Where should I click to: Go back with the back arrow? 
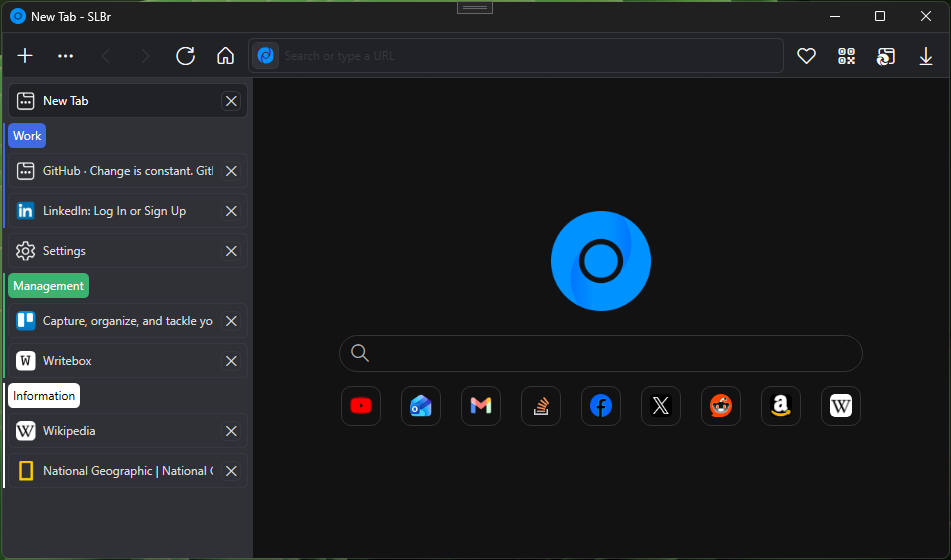[106, 56]
